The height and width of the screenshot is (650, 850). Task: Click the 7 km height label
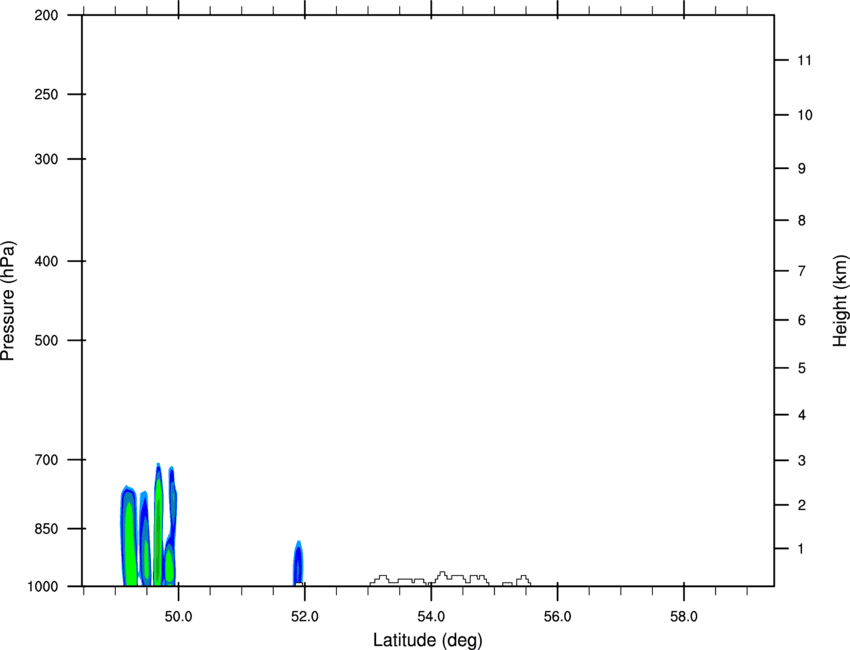(x=801, y=271)
